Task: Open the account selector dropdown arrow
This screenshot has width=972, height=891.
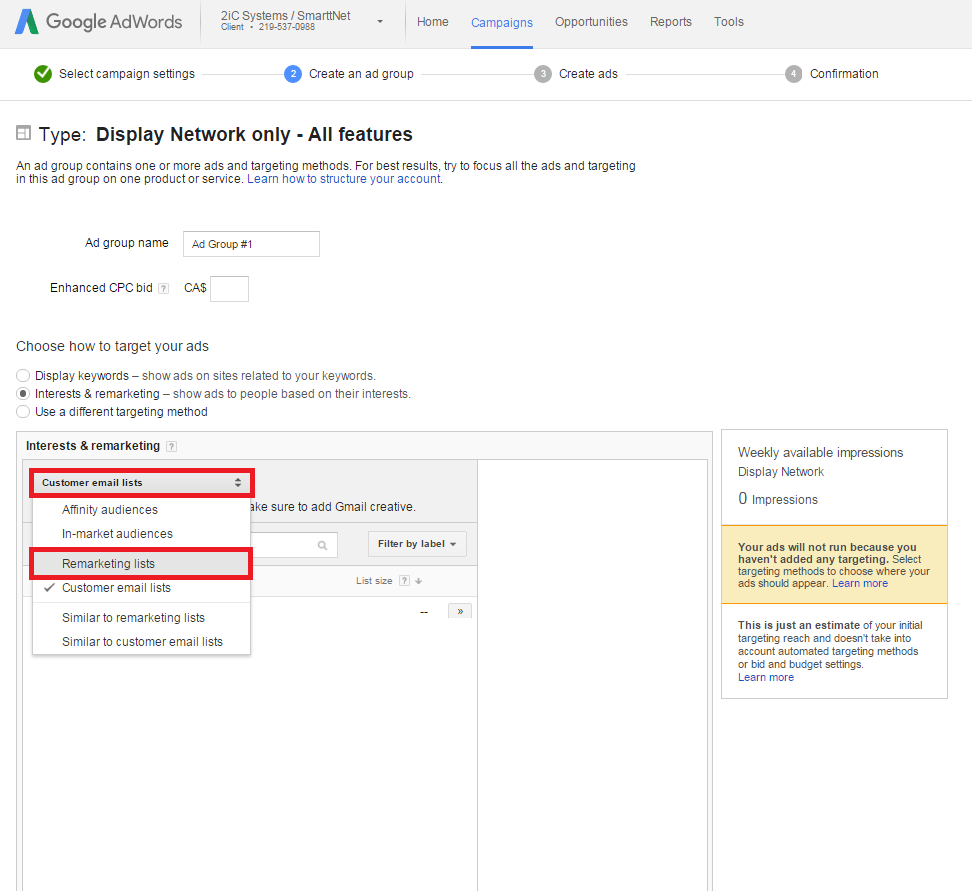Action: [380, 22]
